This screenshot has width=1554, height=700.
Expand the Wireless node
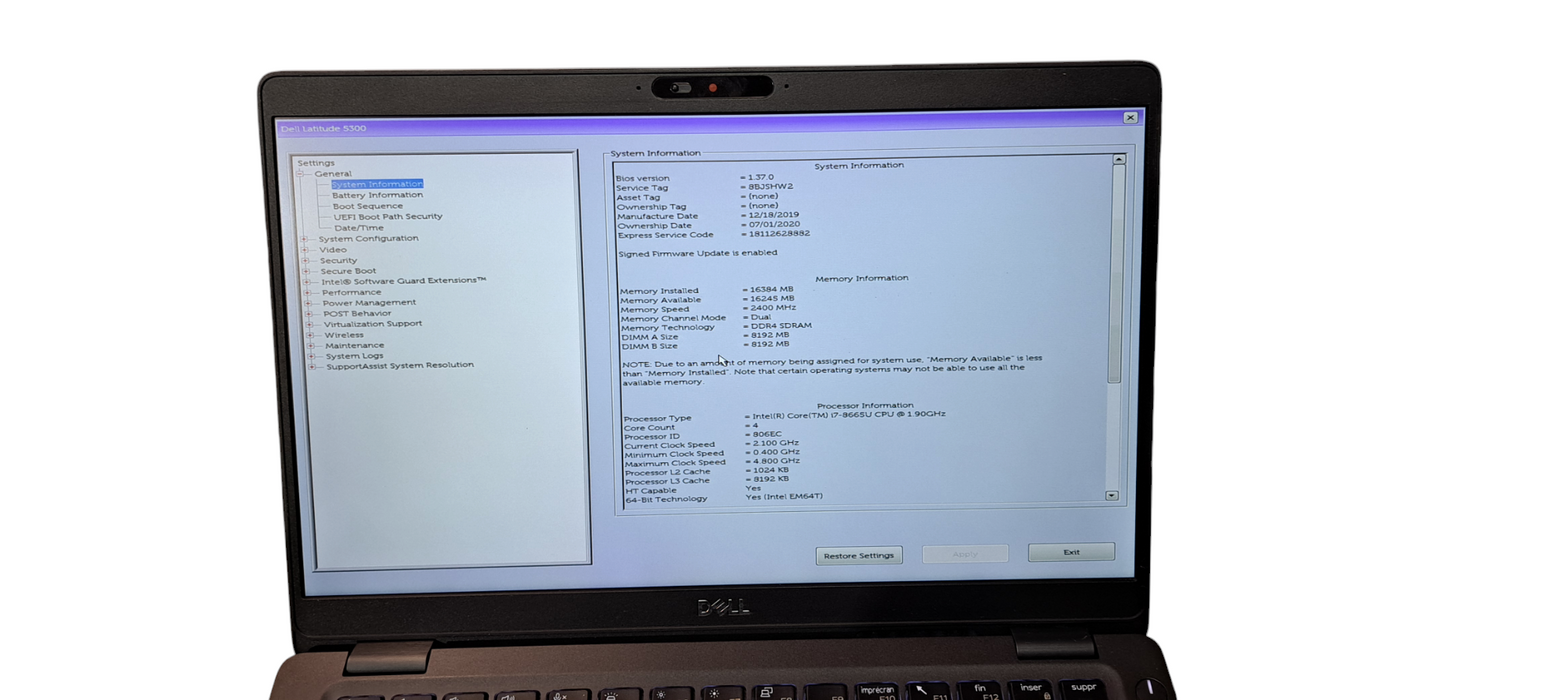click(x=311, y=335)
